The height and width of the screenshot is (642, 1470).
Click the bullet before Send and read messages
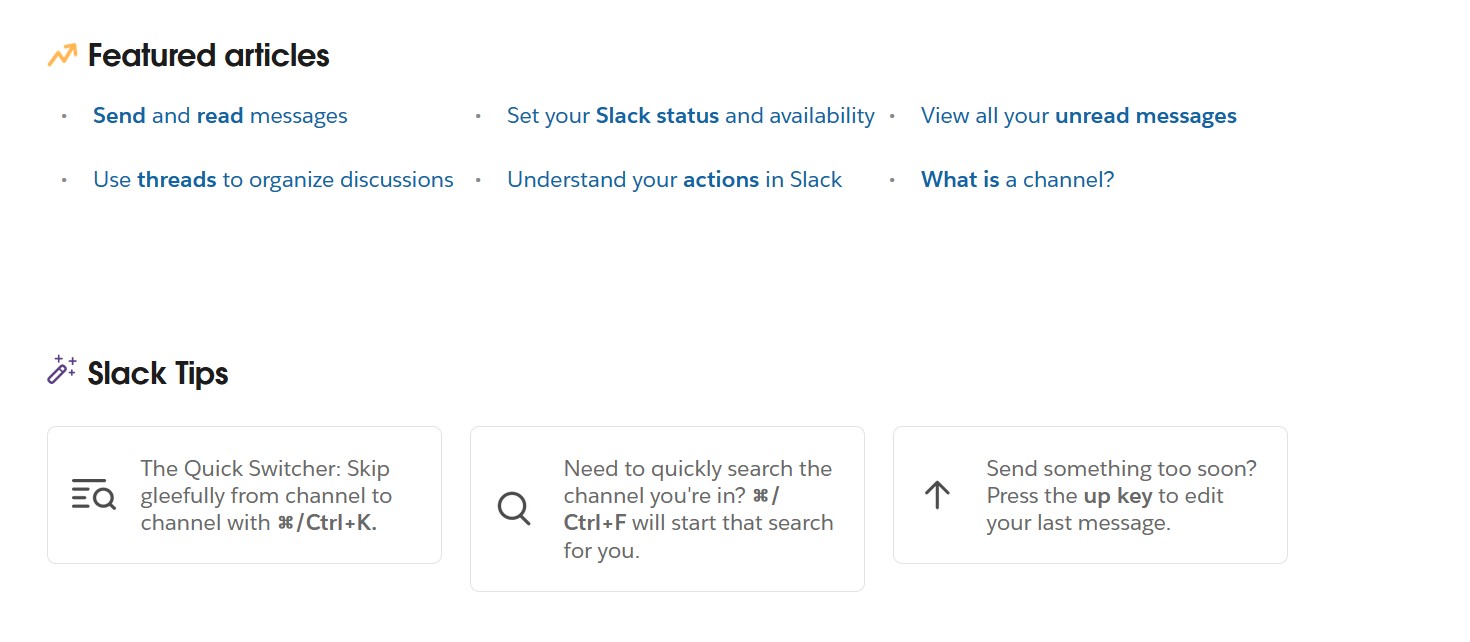[x=64, y=116]
